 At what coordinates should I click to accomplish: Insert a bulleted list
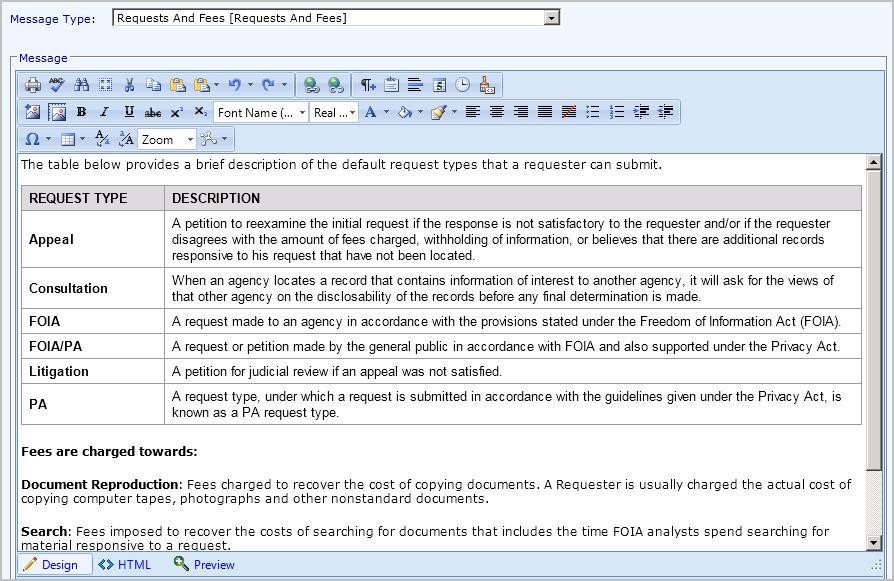coord(593,112)
